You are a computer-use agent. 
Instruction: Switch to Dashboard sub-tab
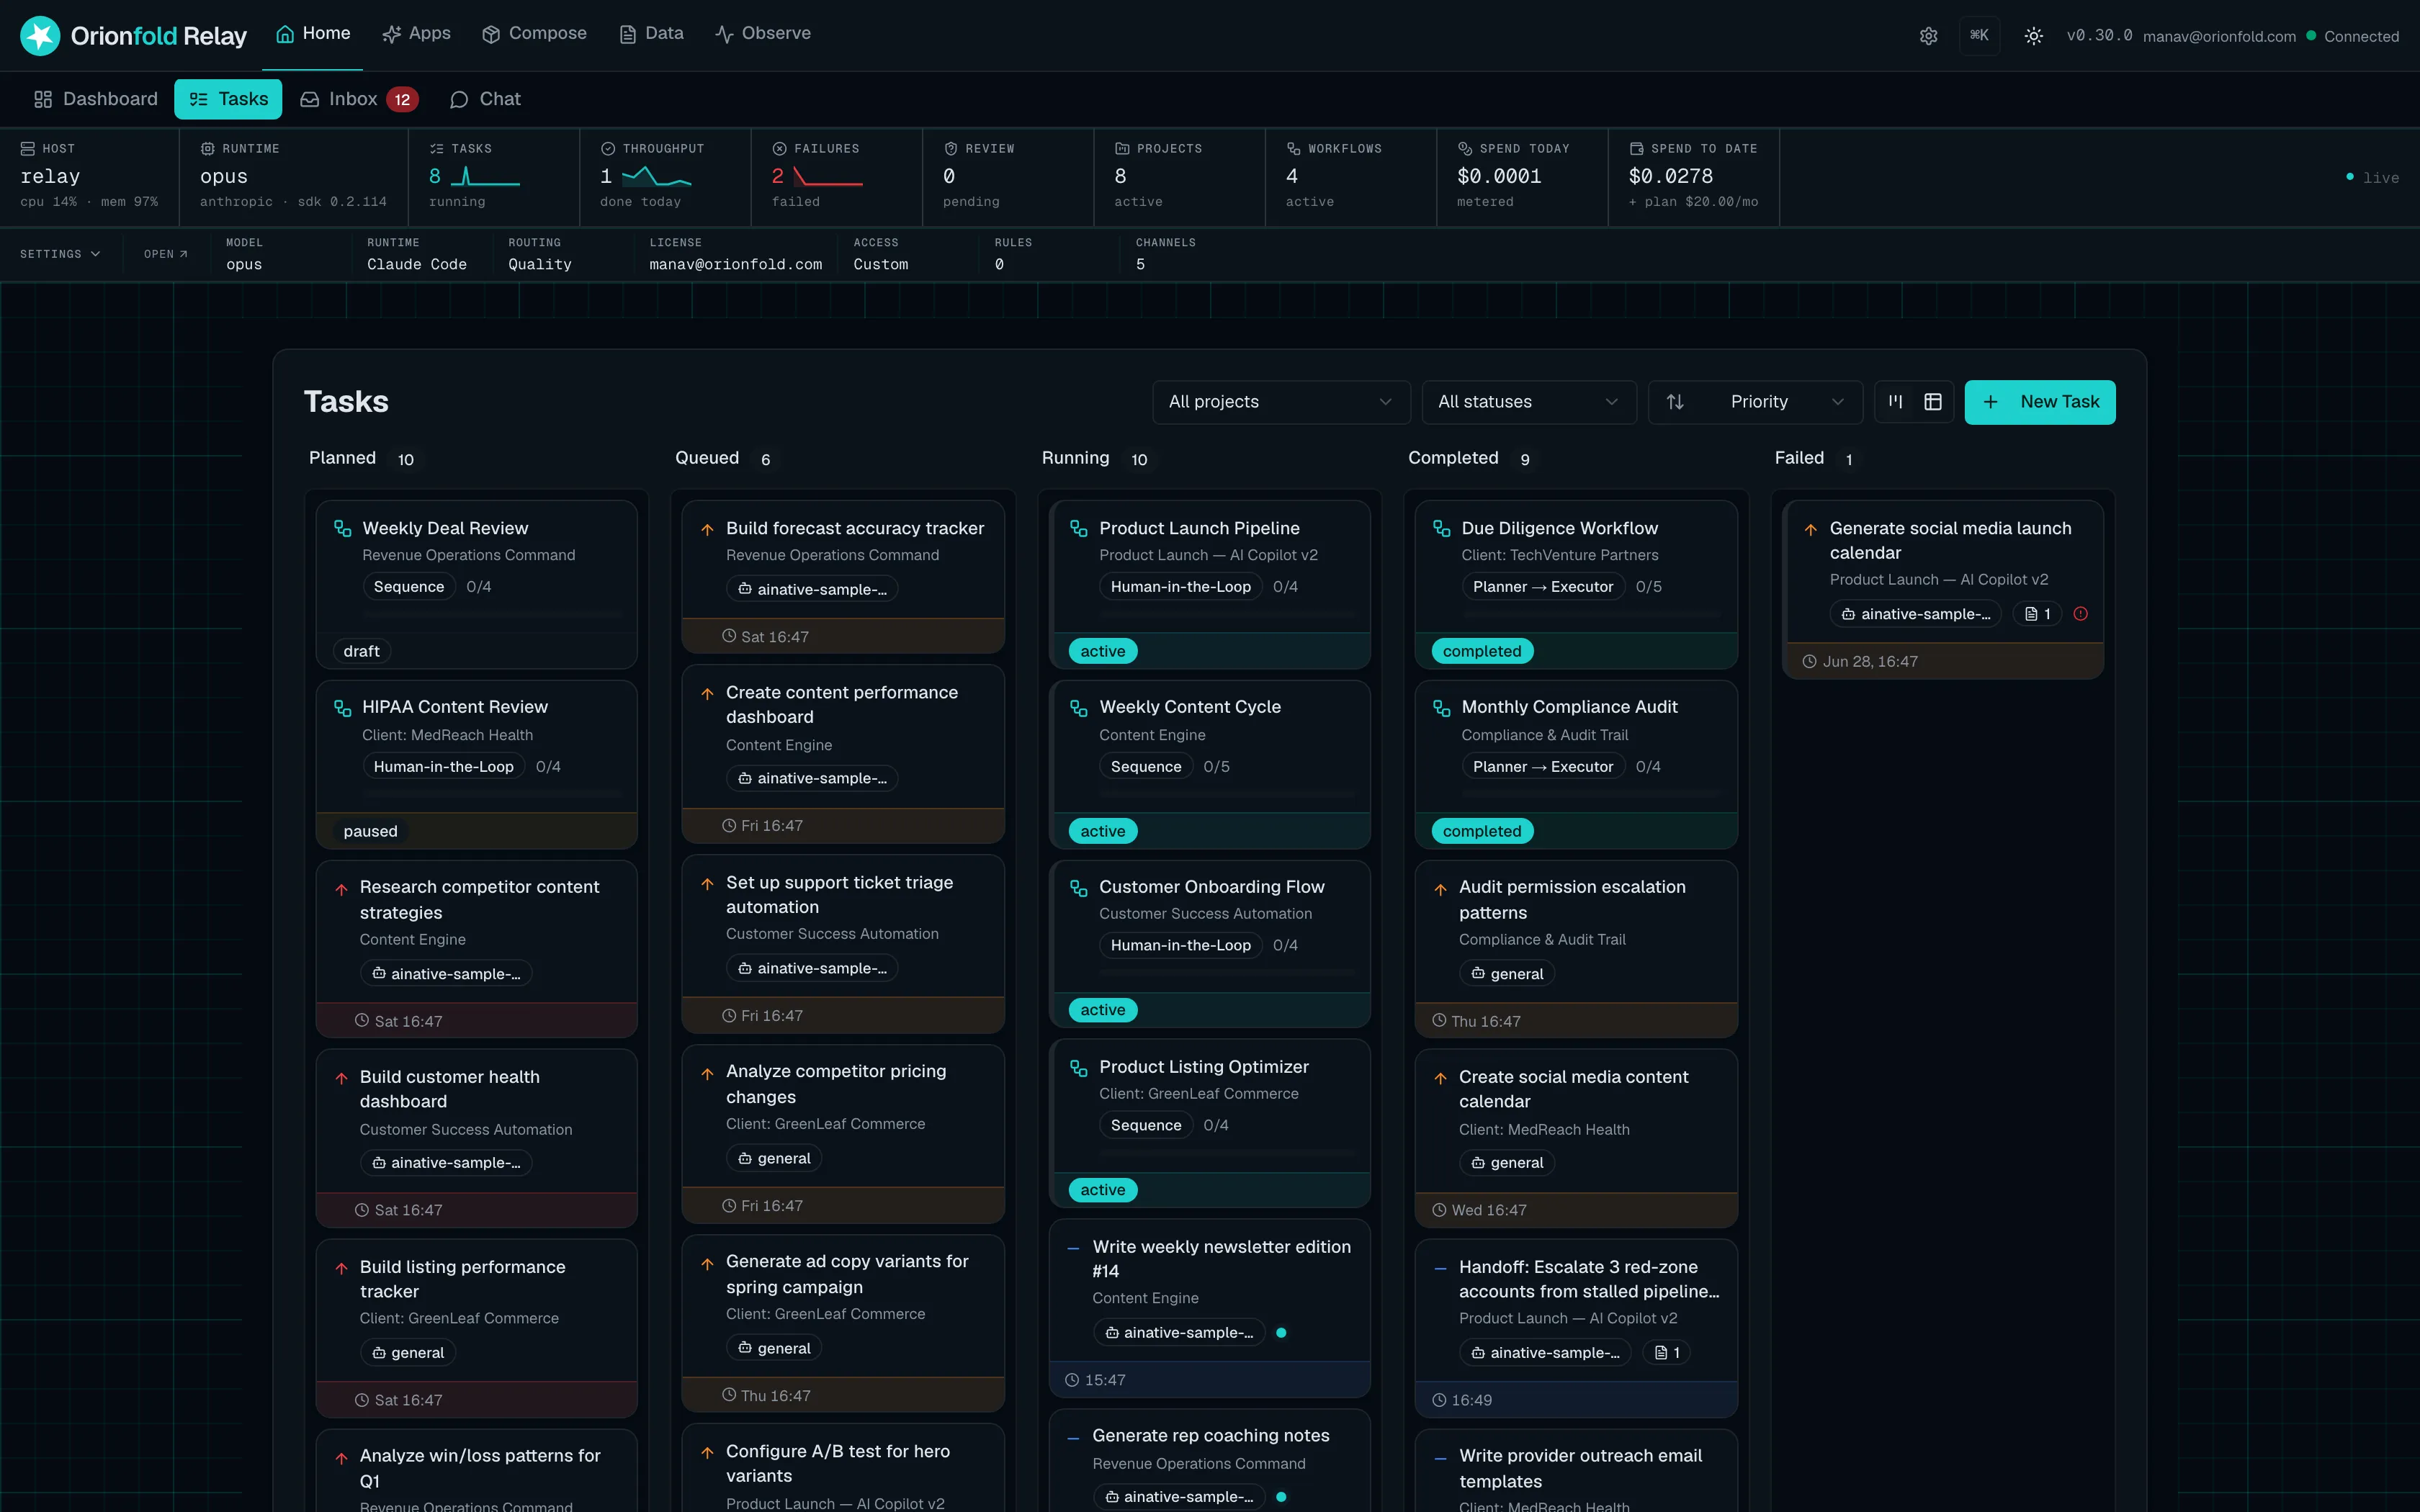(x=96, y=99)
